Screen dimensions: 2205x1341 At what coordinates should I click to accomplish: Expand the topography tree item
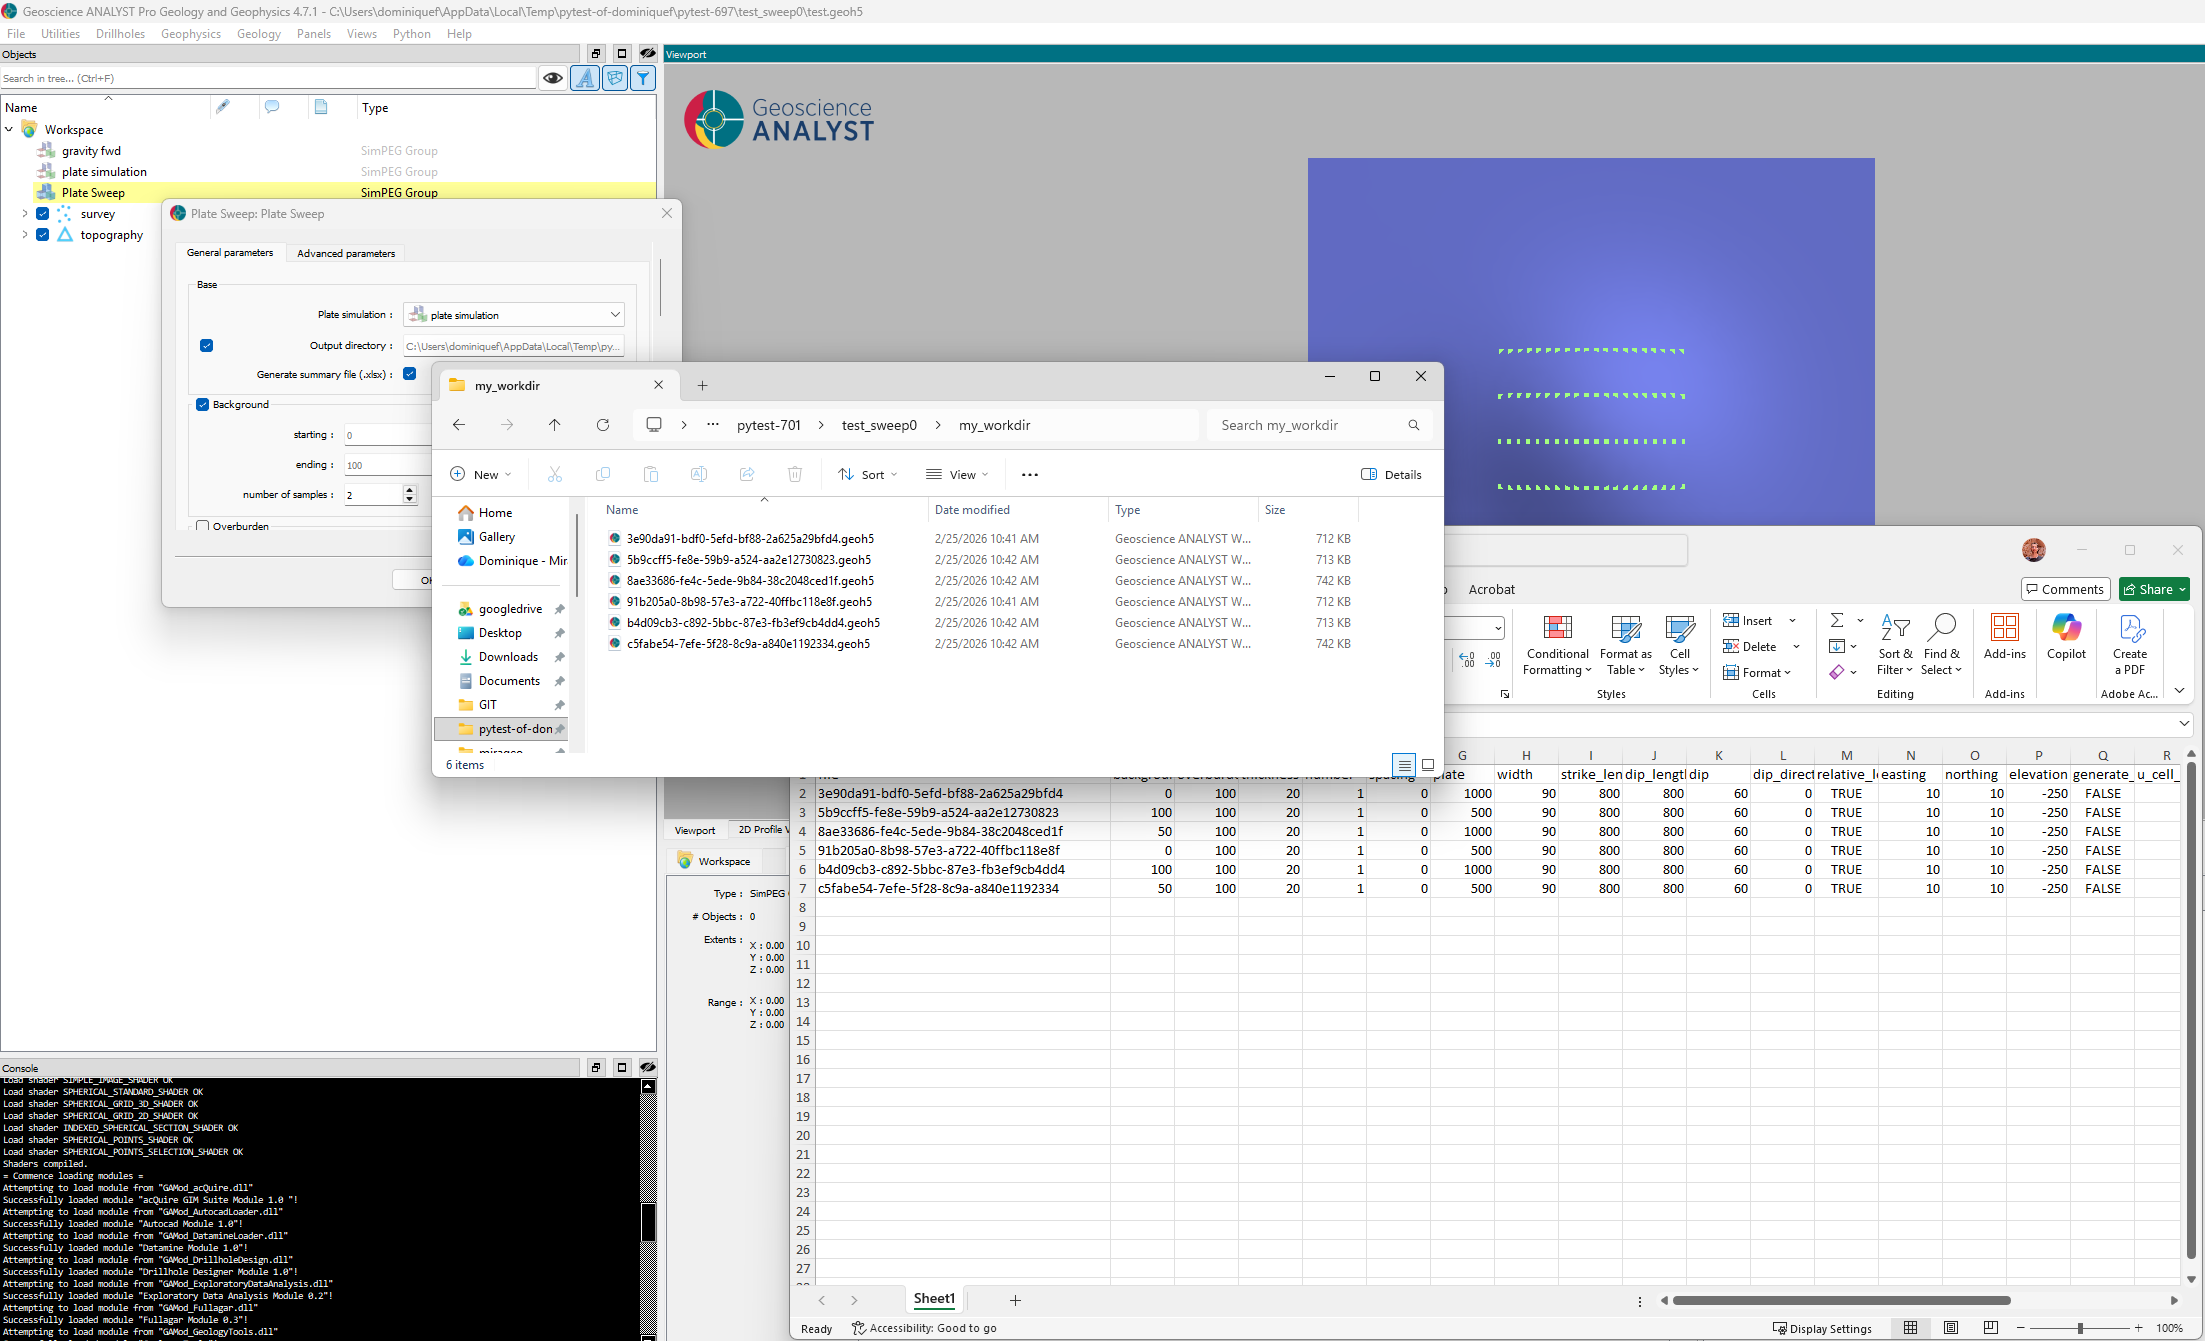point(25,235)
